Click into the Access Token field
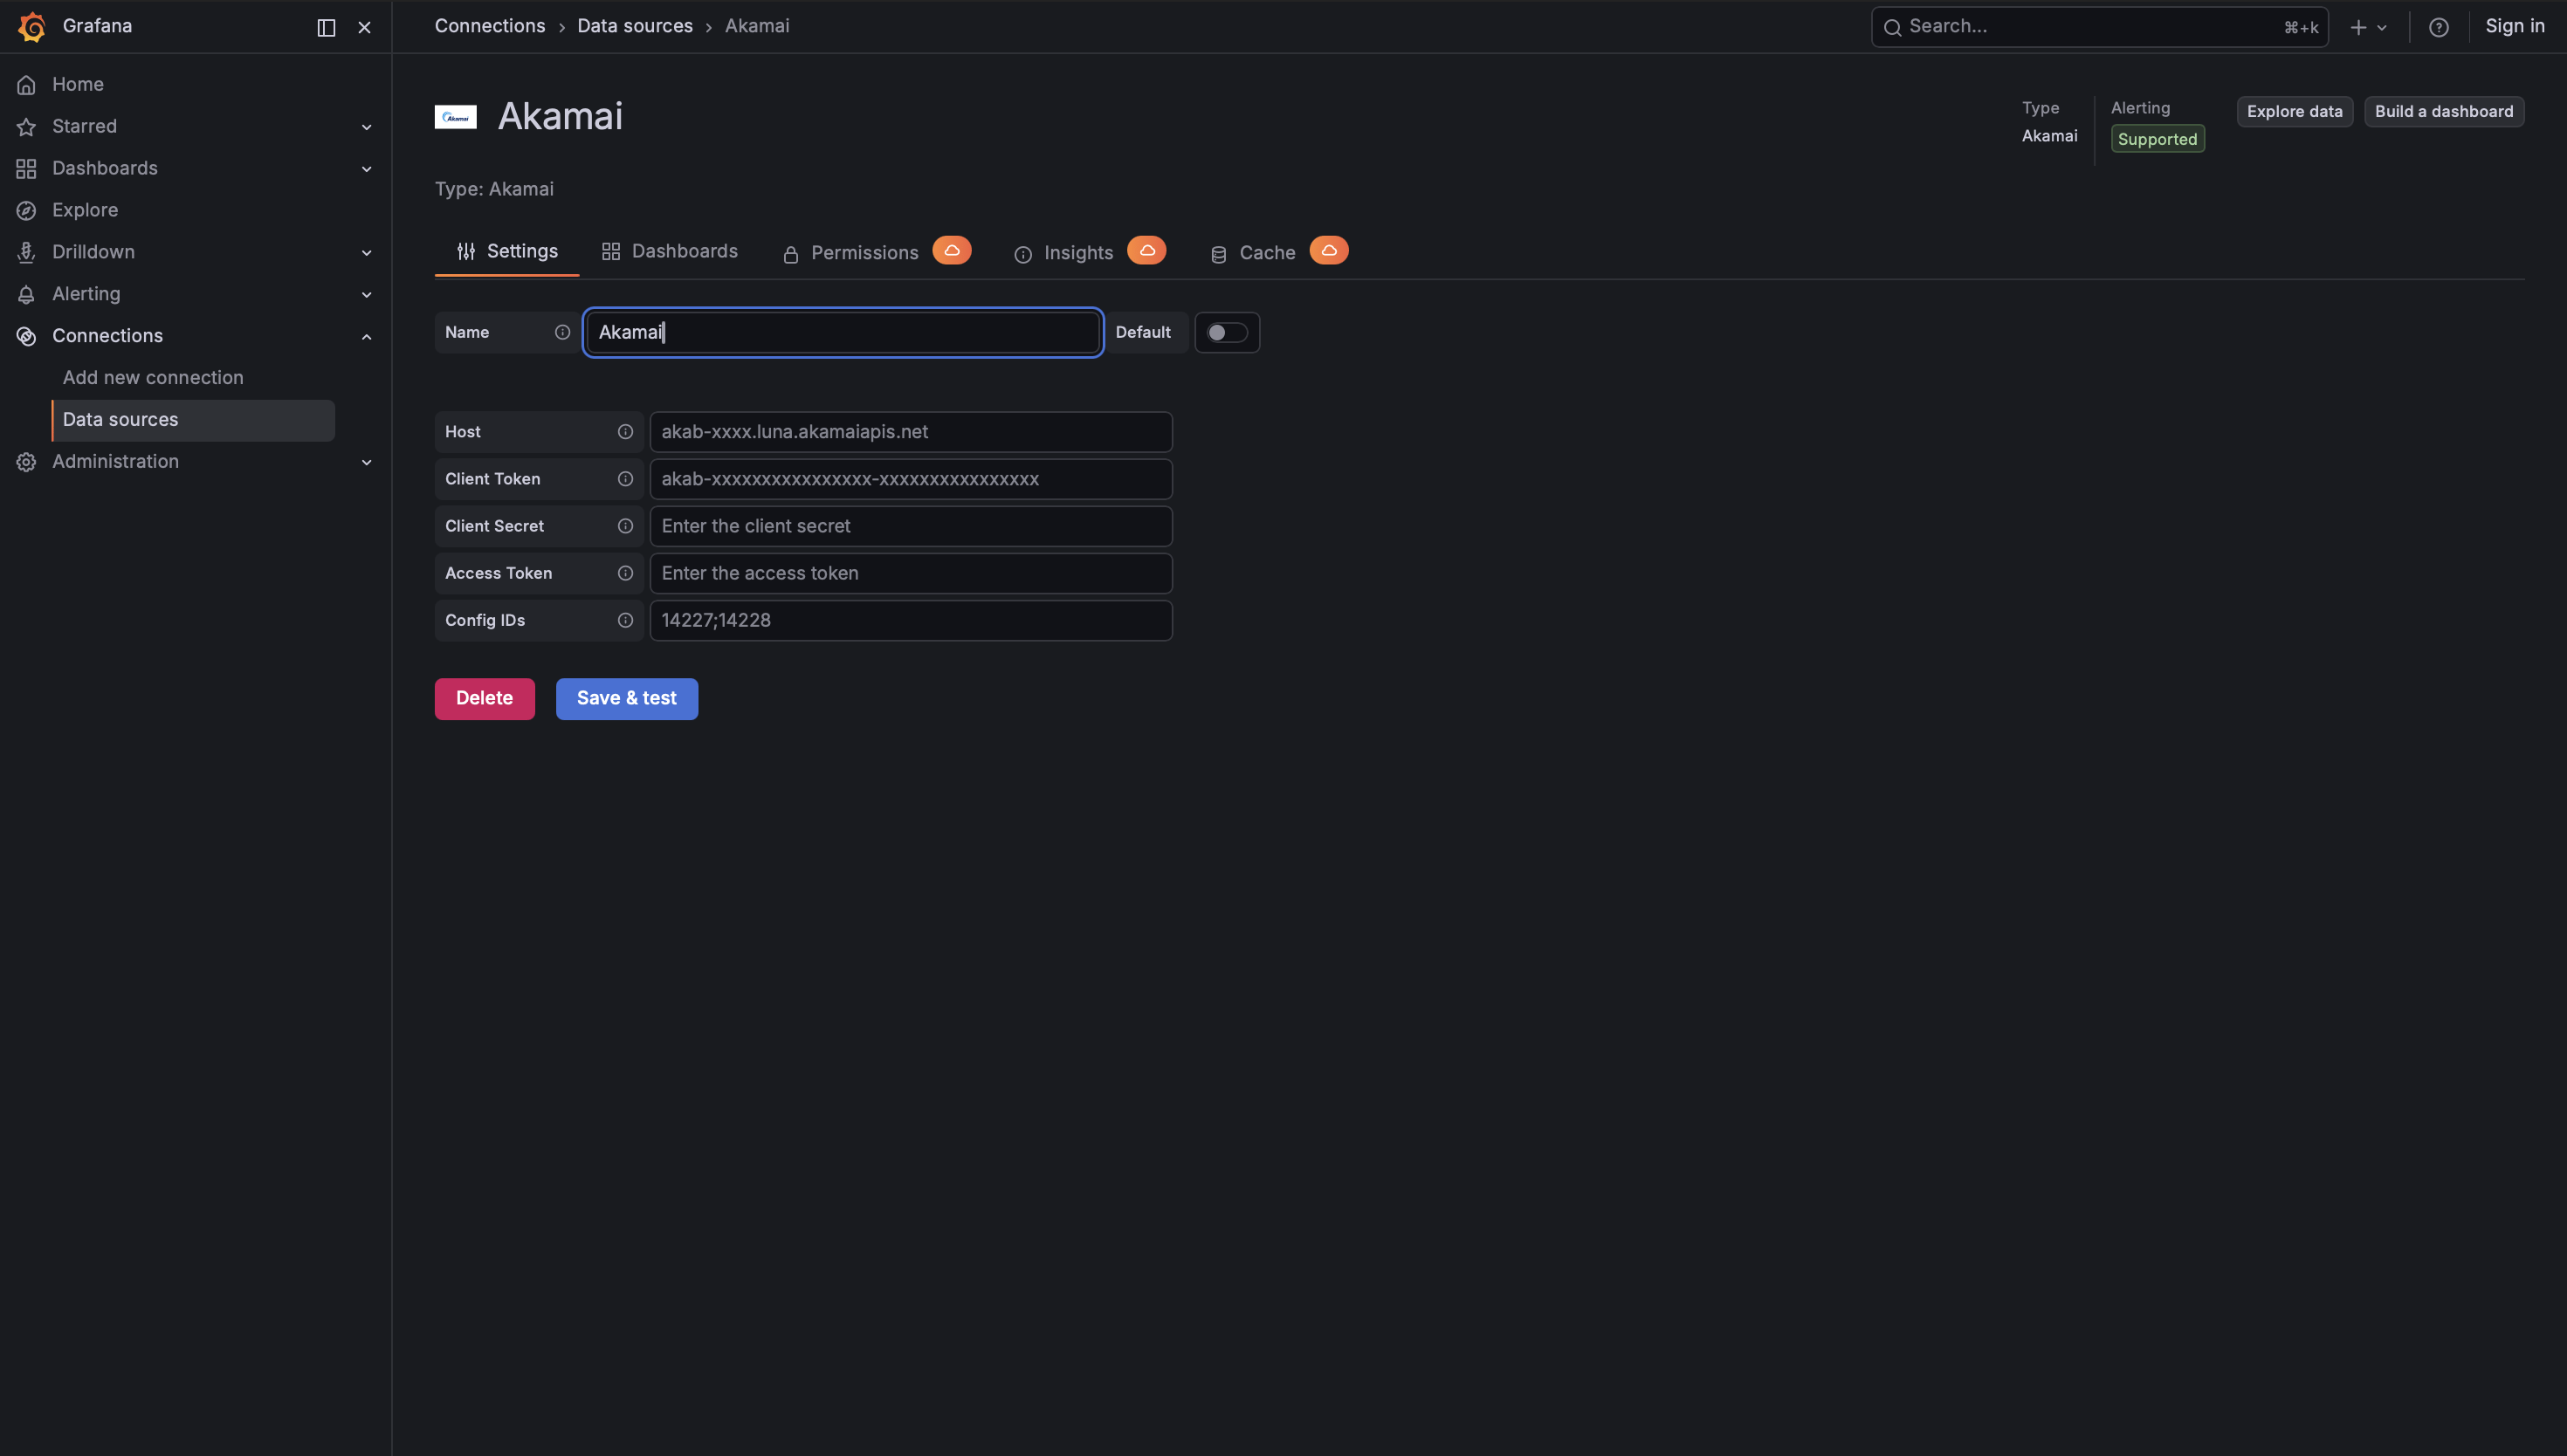The image size is (2567, 1456). click(911, 573)
